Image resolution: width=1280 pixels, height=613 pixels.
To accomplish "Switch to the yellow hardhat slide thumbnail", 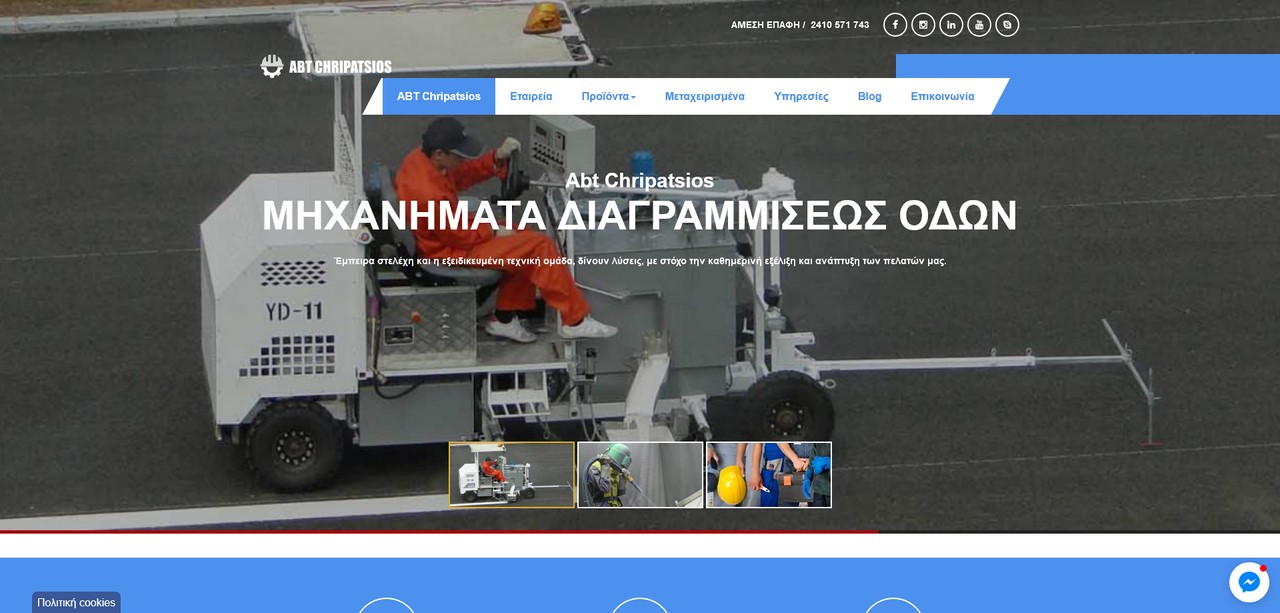I will point(768,475).
